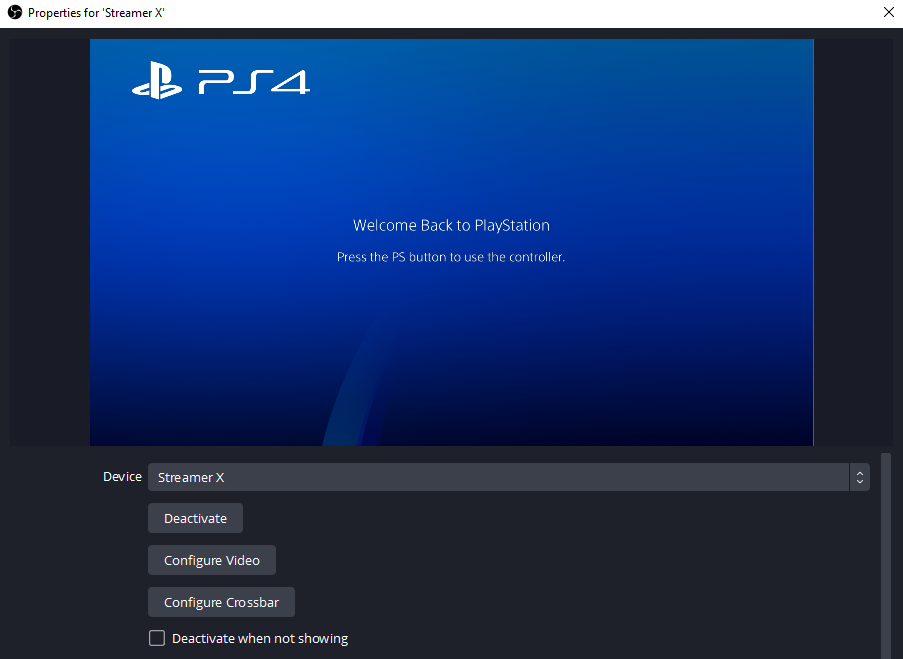The width and height of the screenshot is (903, 659).
Task: Open Configure Crossbar settings
Action: point(221,602)
